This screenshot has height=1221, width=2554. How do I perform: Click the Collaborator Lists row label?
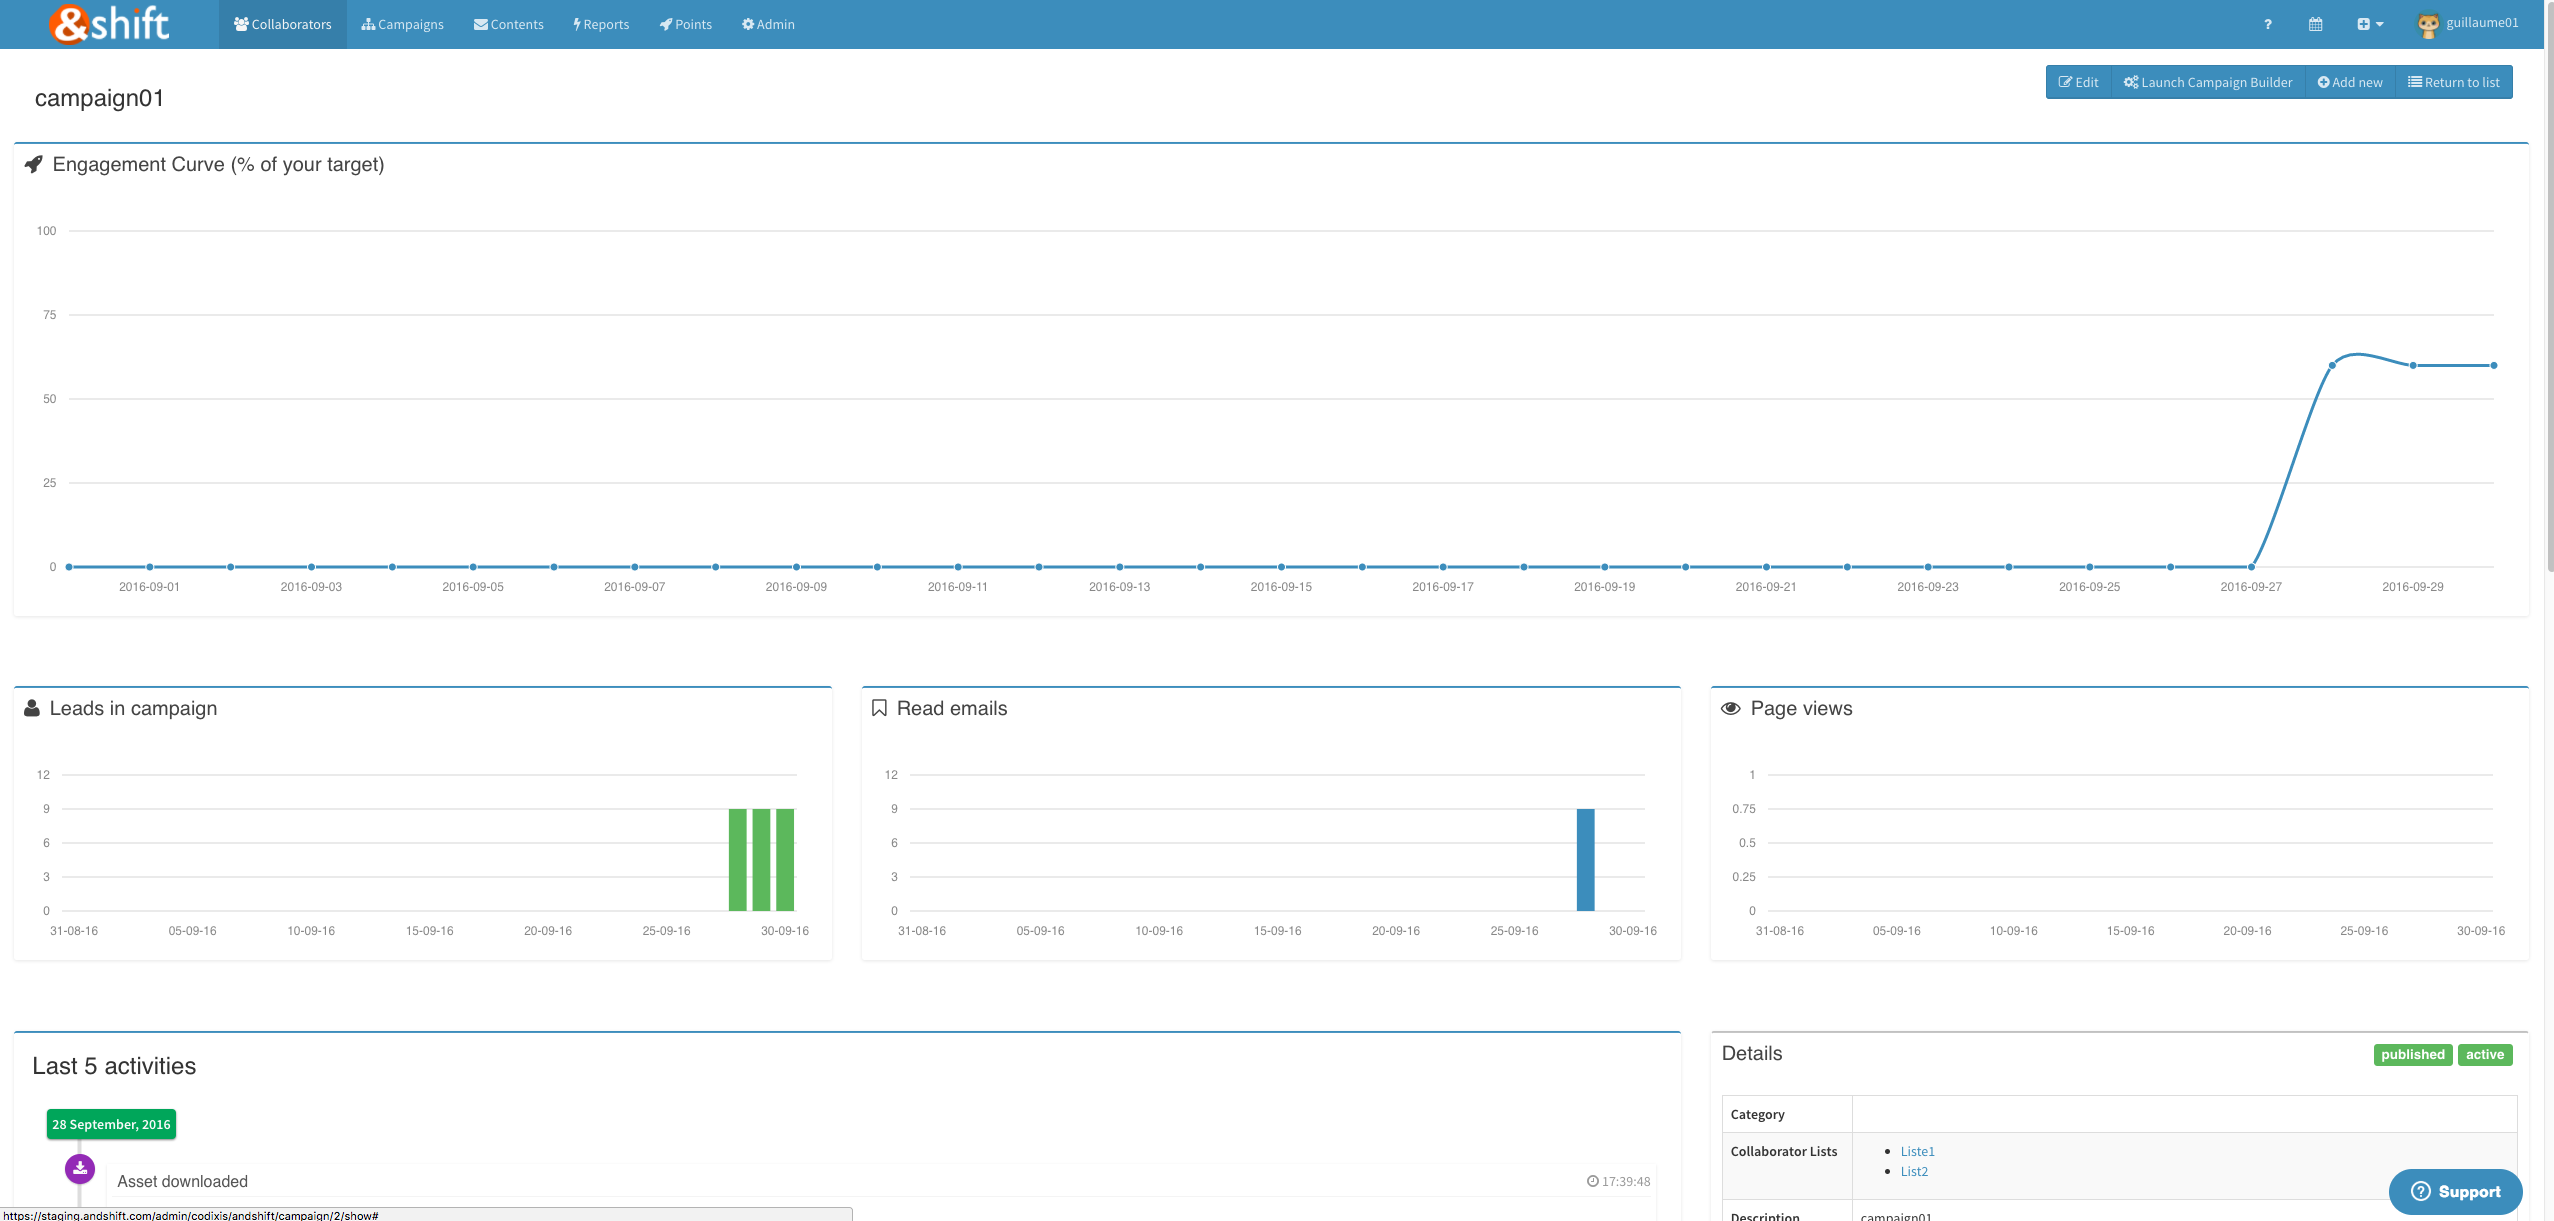click(x=1783, y=1151)
